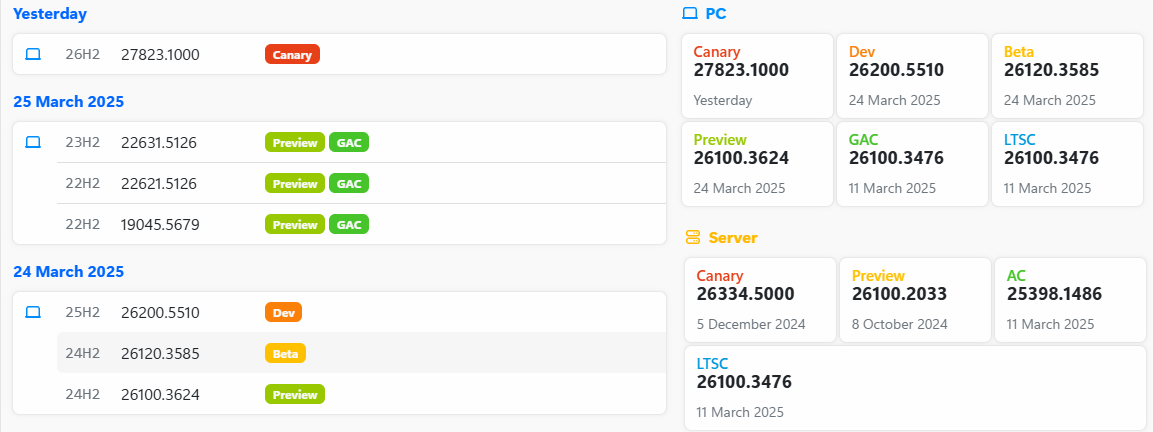Open the PC Canary card 27823.1000
Viewport: 1153px width, 432px height.
[x=757, y=76]
